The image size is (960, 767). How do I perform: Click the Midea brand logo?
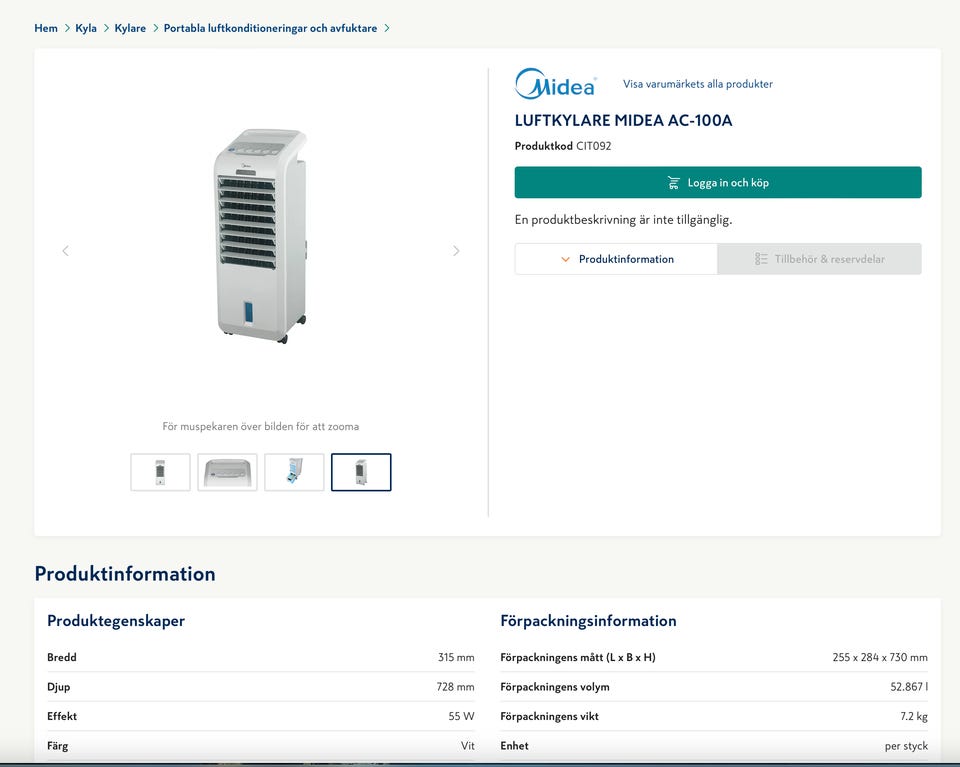555,84
